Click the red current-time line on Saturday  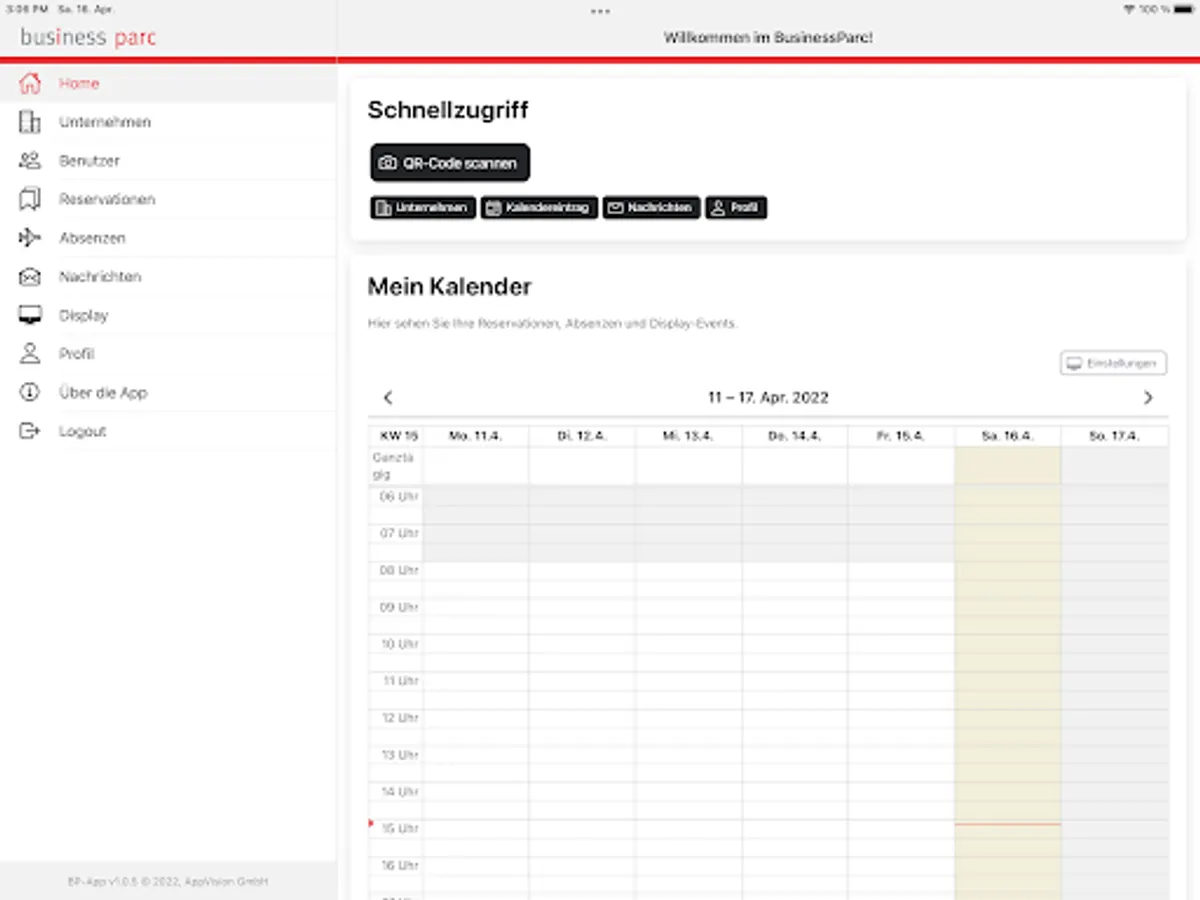1008,824
